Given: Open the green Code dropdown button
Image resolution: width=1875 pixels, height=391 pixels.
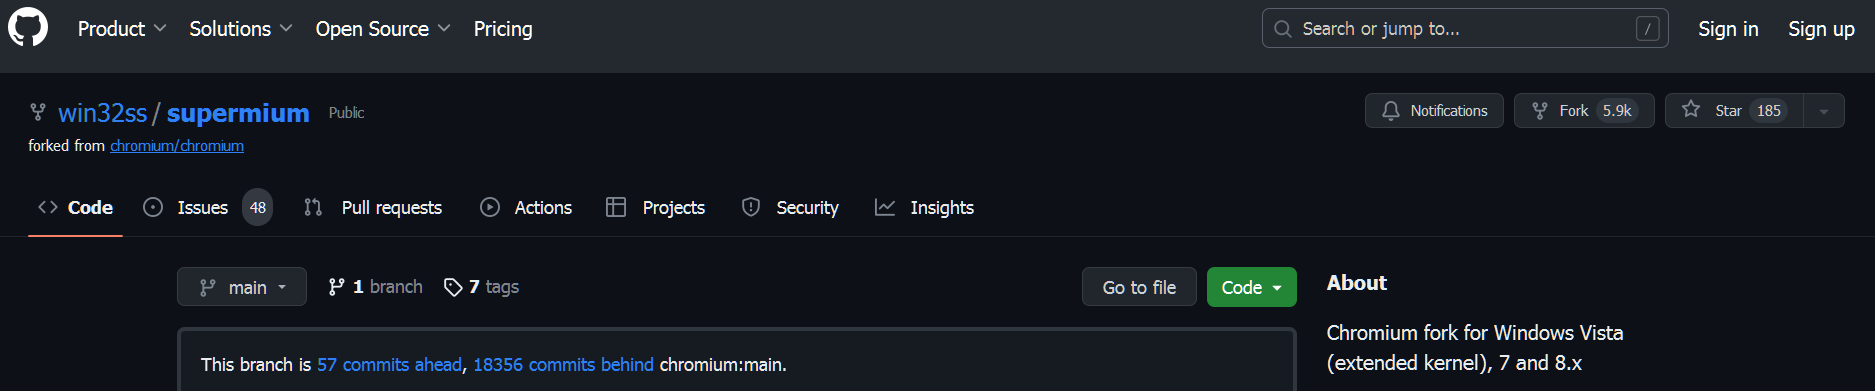Looking at the screenshot, I should coord(1252,287).
